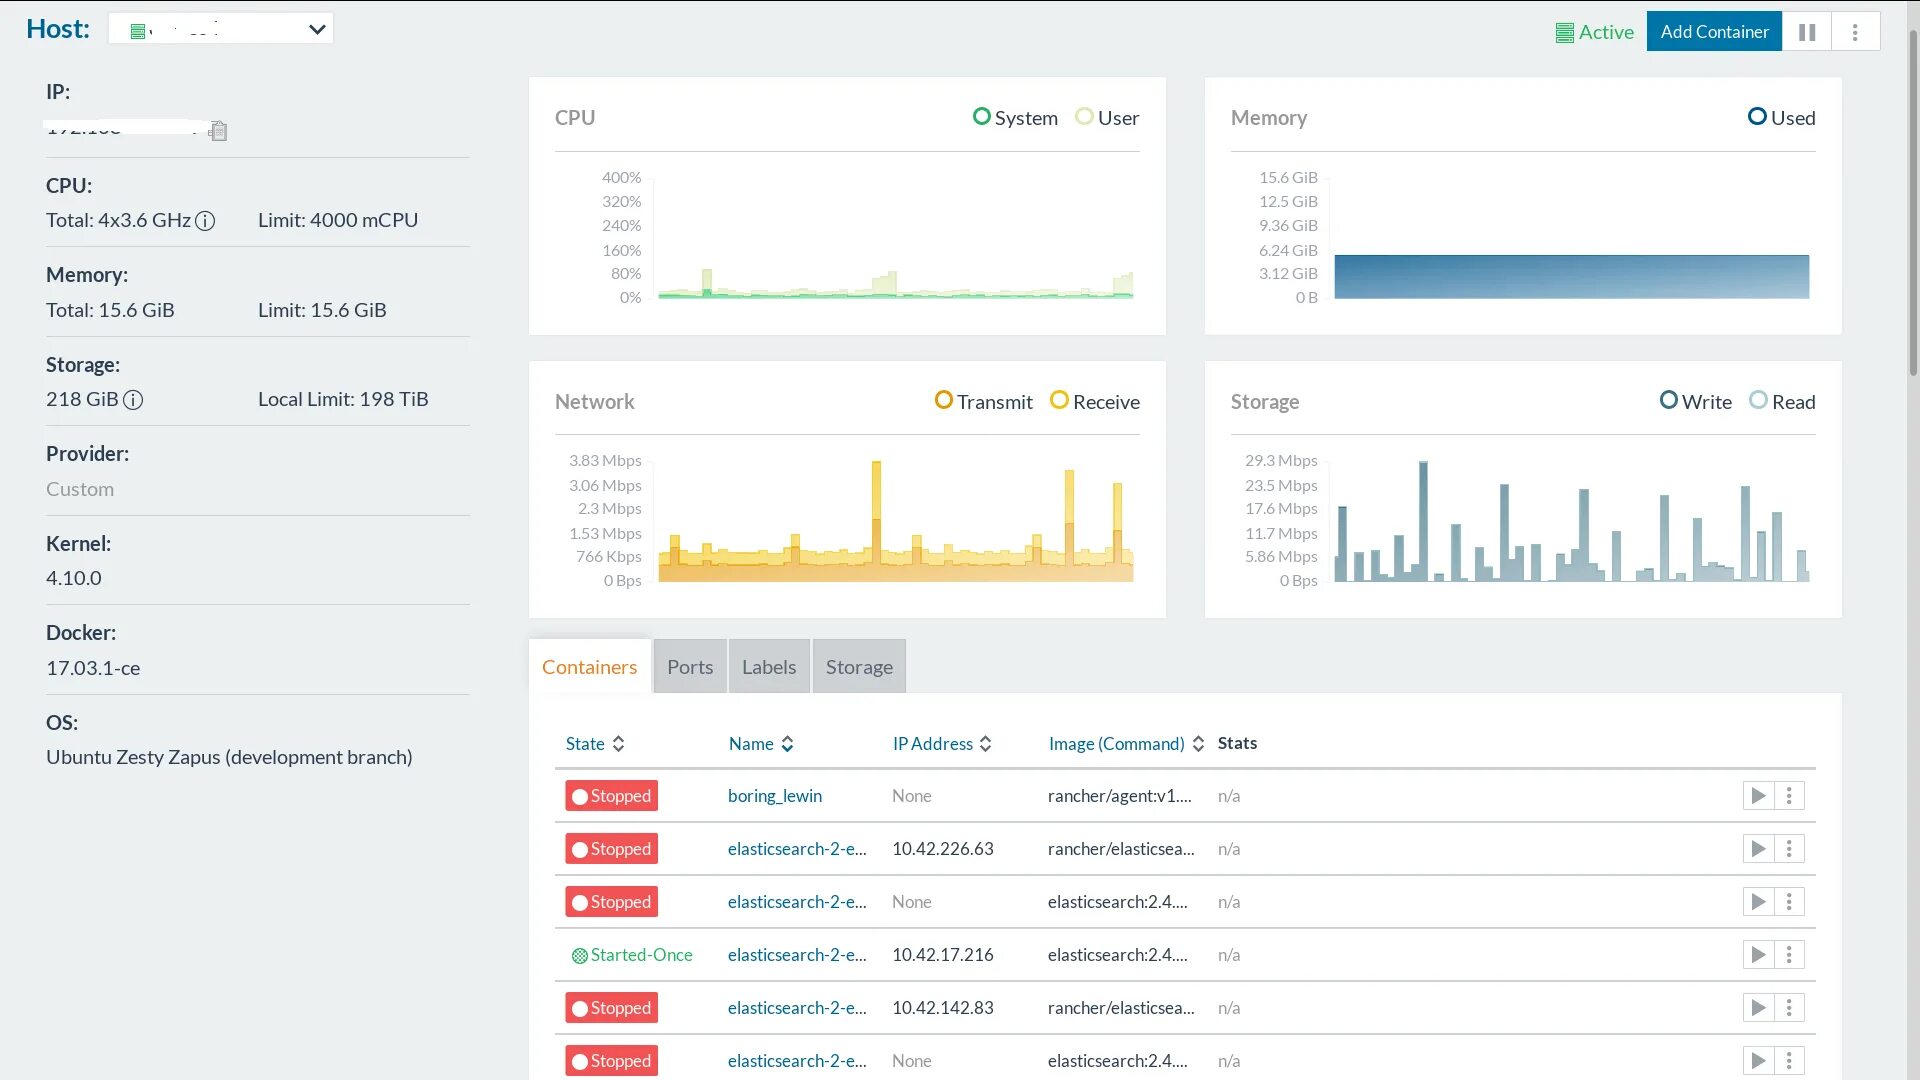Toggle the Read series in Storage chart
Image resolution: width=1920 pixels, height=1080 pixels.
pyautogui.click(x=1782, y=402)
